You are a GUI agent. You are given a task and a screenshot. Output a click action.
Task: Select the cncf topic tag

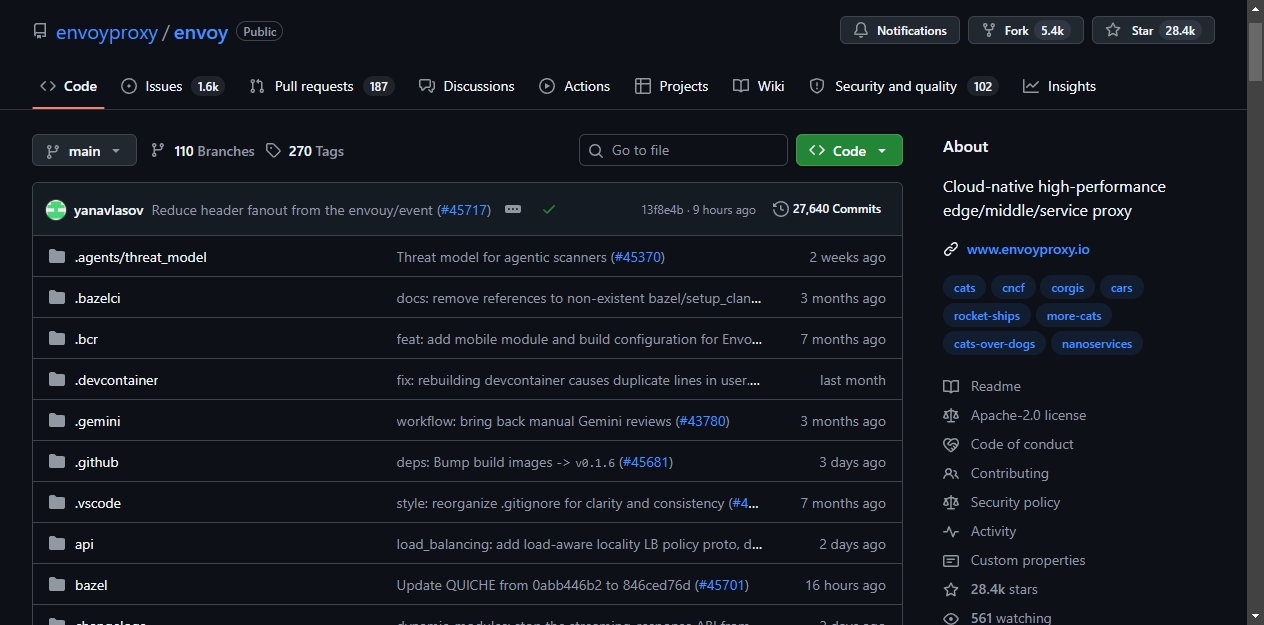(x=1013, y=288)
